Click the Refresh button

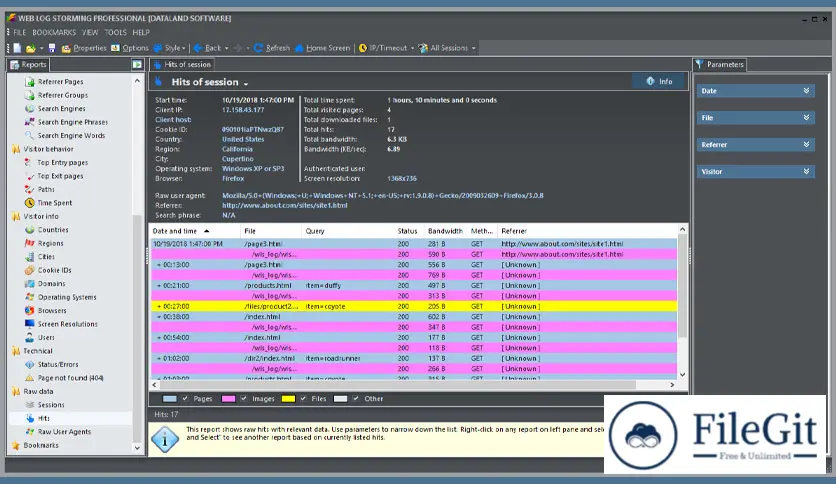pyautogui.click(x=272, y=48)
